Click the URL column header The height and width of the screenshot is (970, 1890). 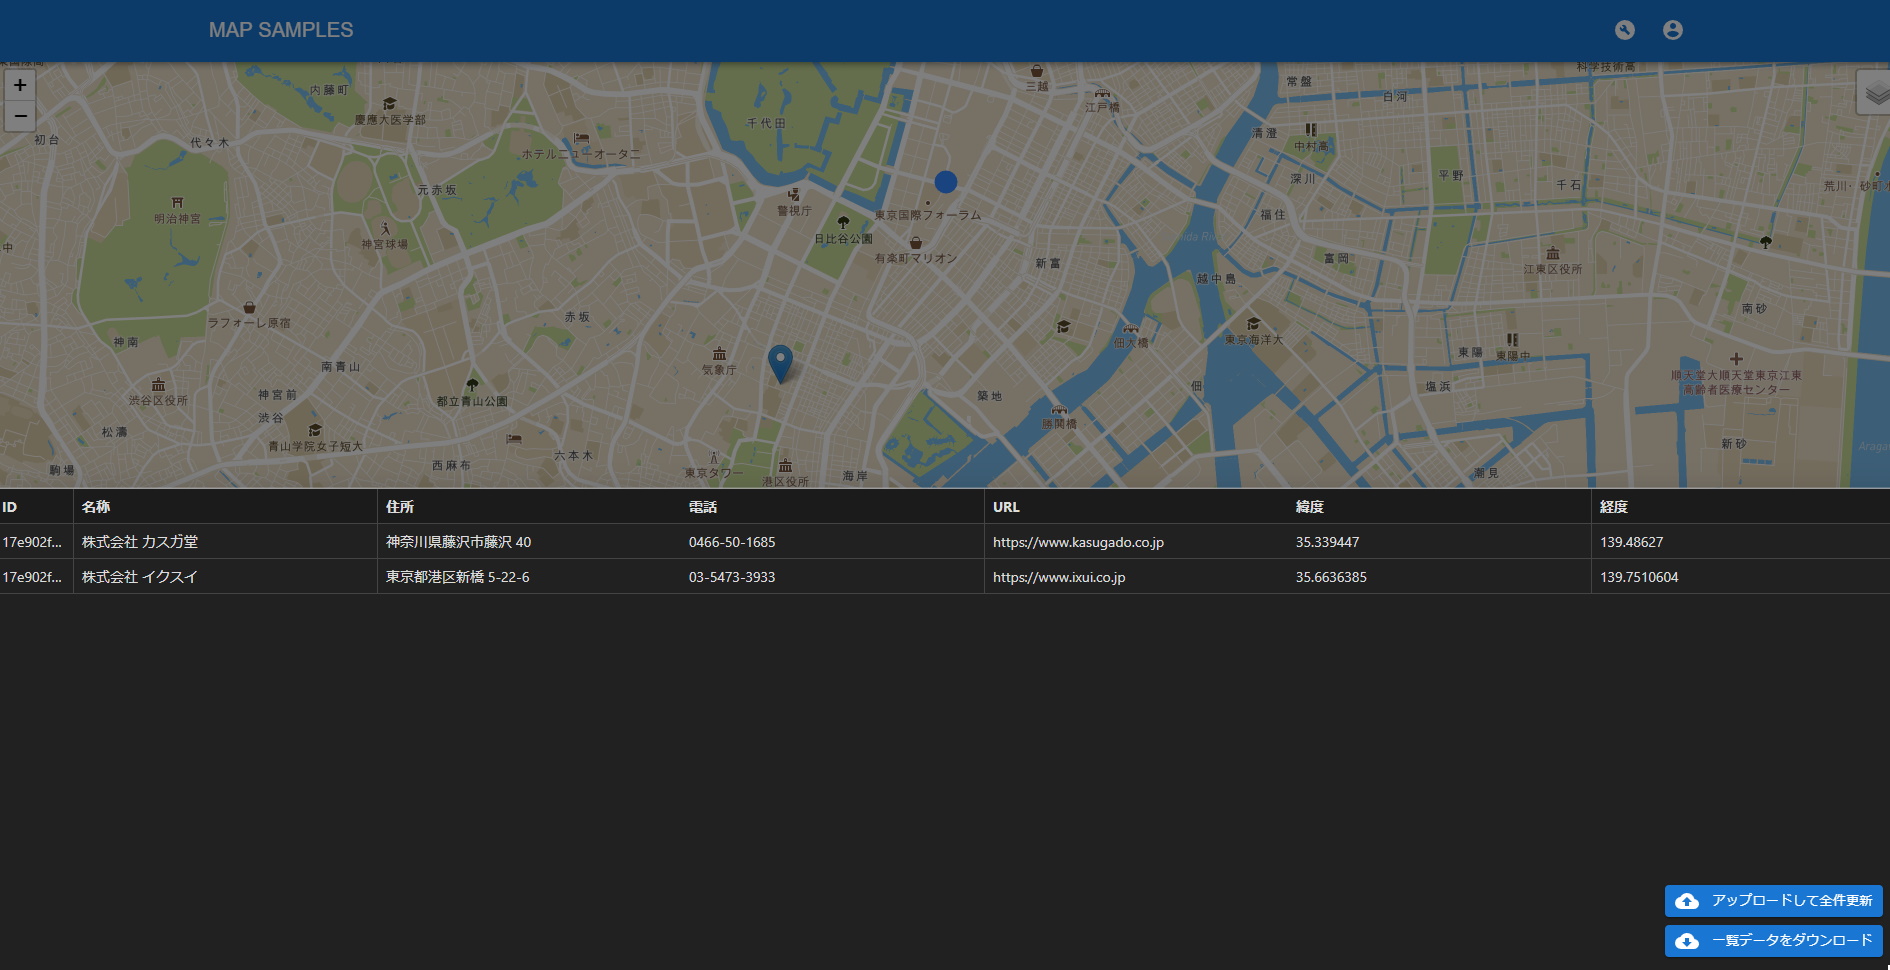pyautogui.click(x=1006, y=507)
